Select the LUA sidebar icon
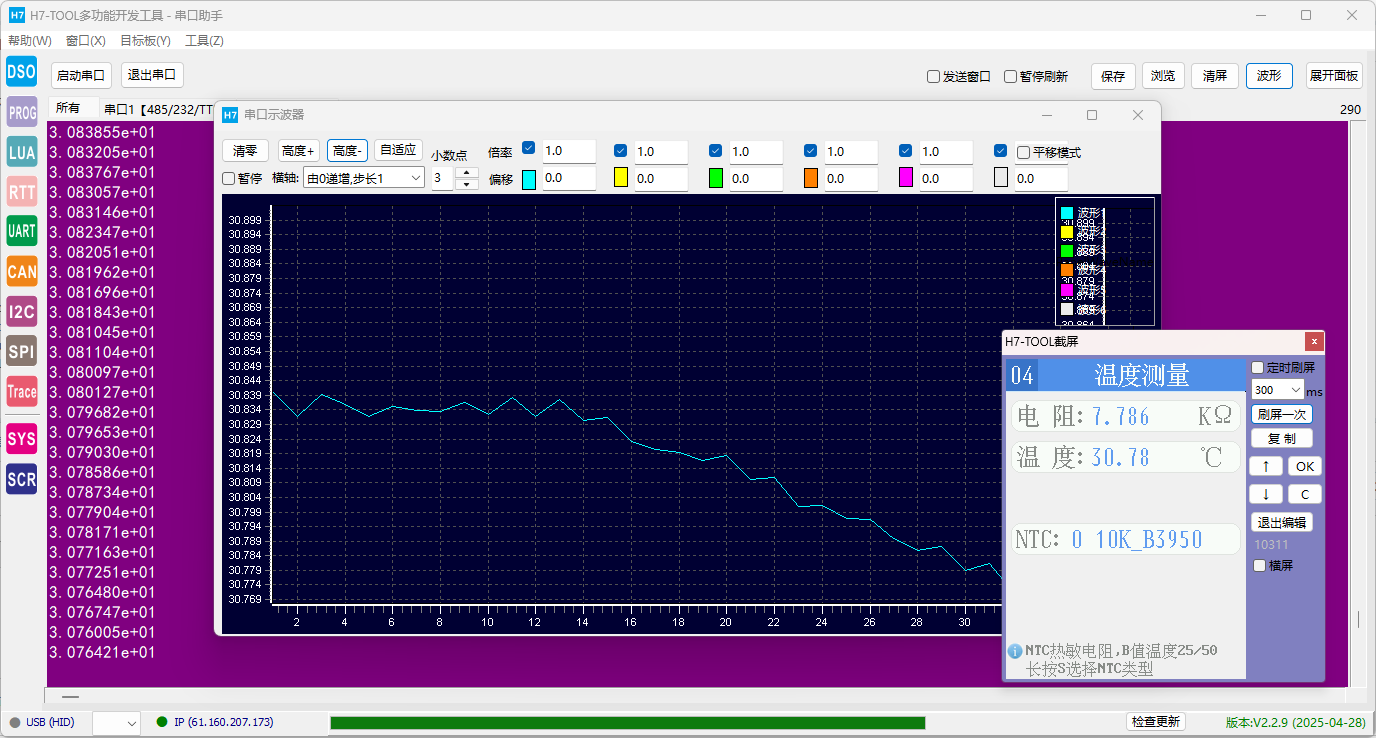 22,152
